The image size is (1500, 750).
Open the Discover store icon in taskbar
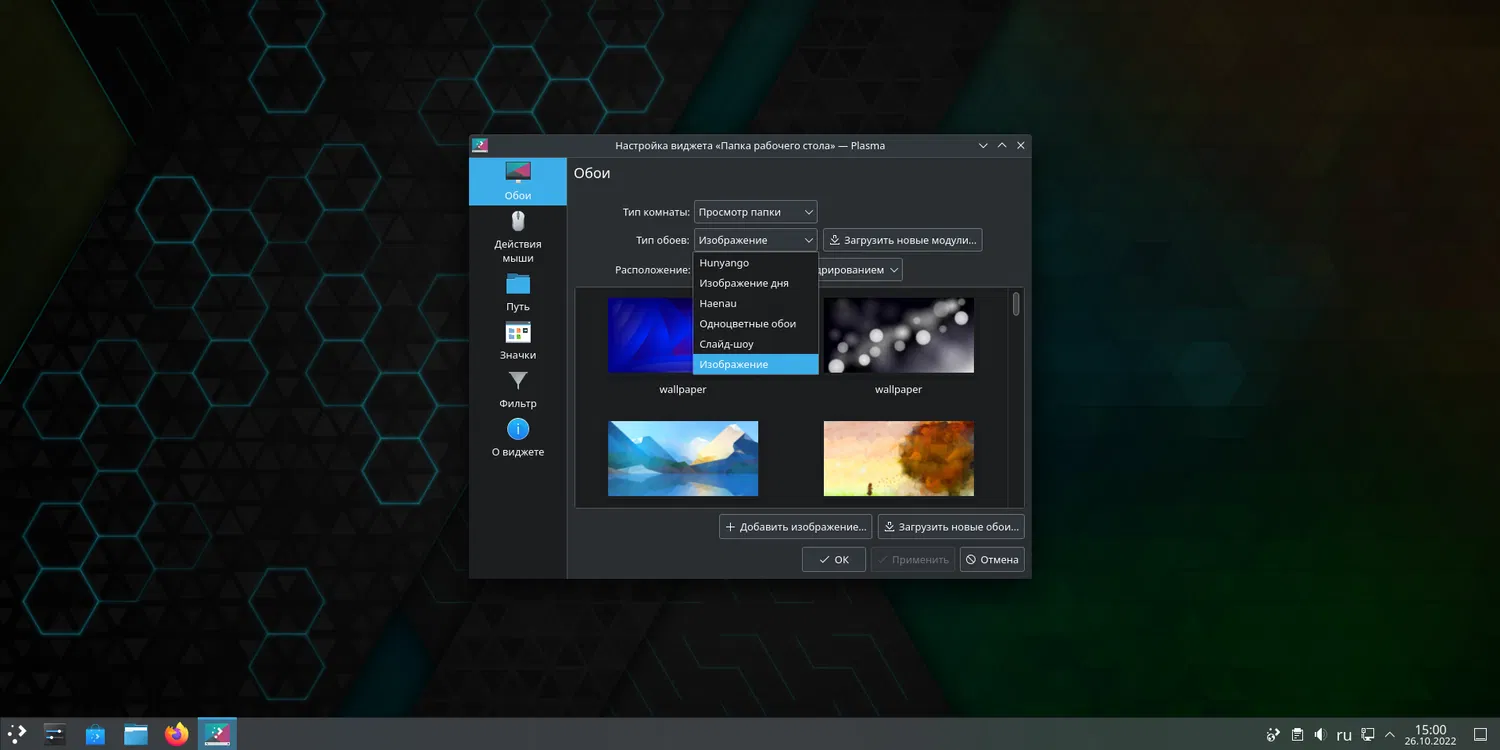click(95, 735)
